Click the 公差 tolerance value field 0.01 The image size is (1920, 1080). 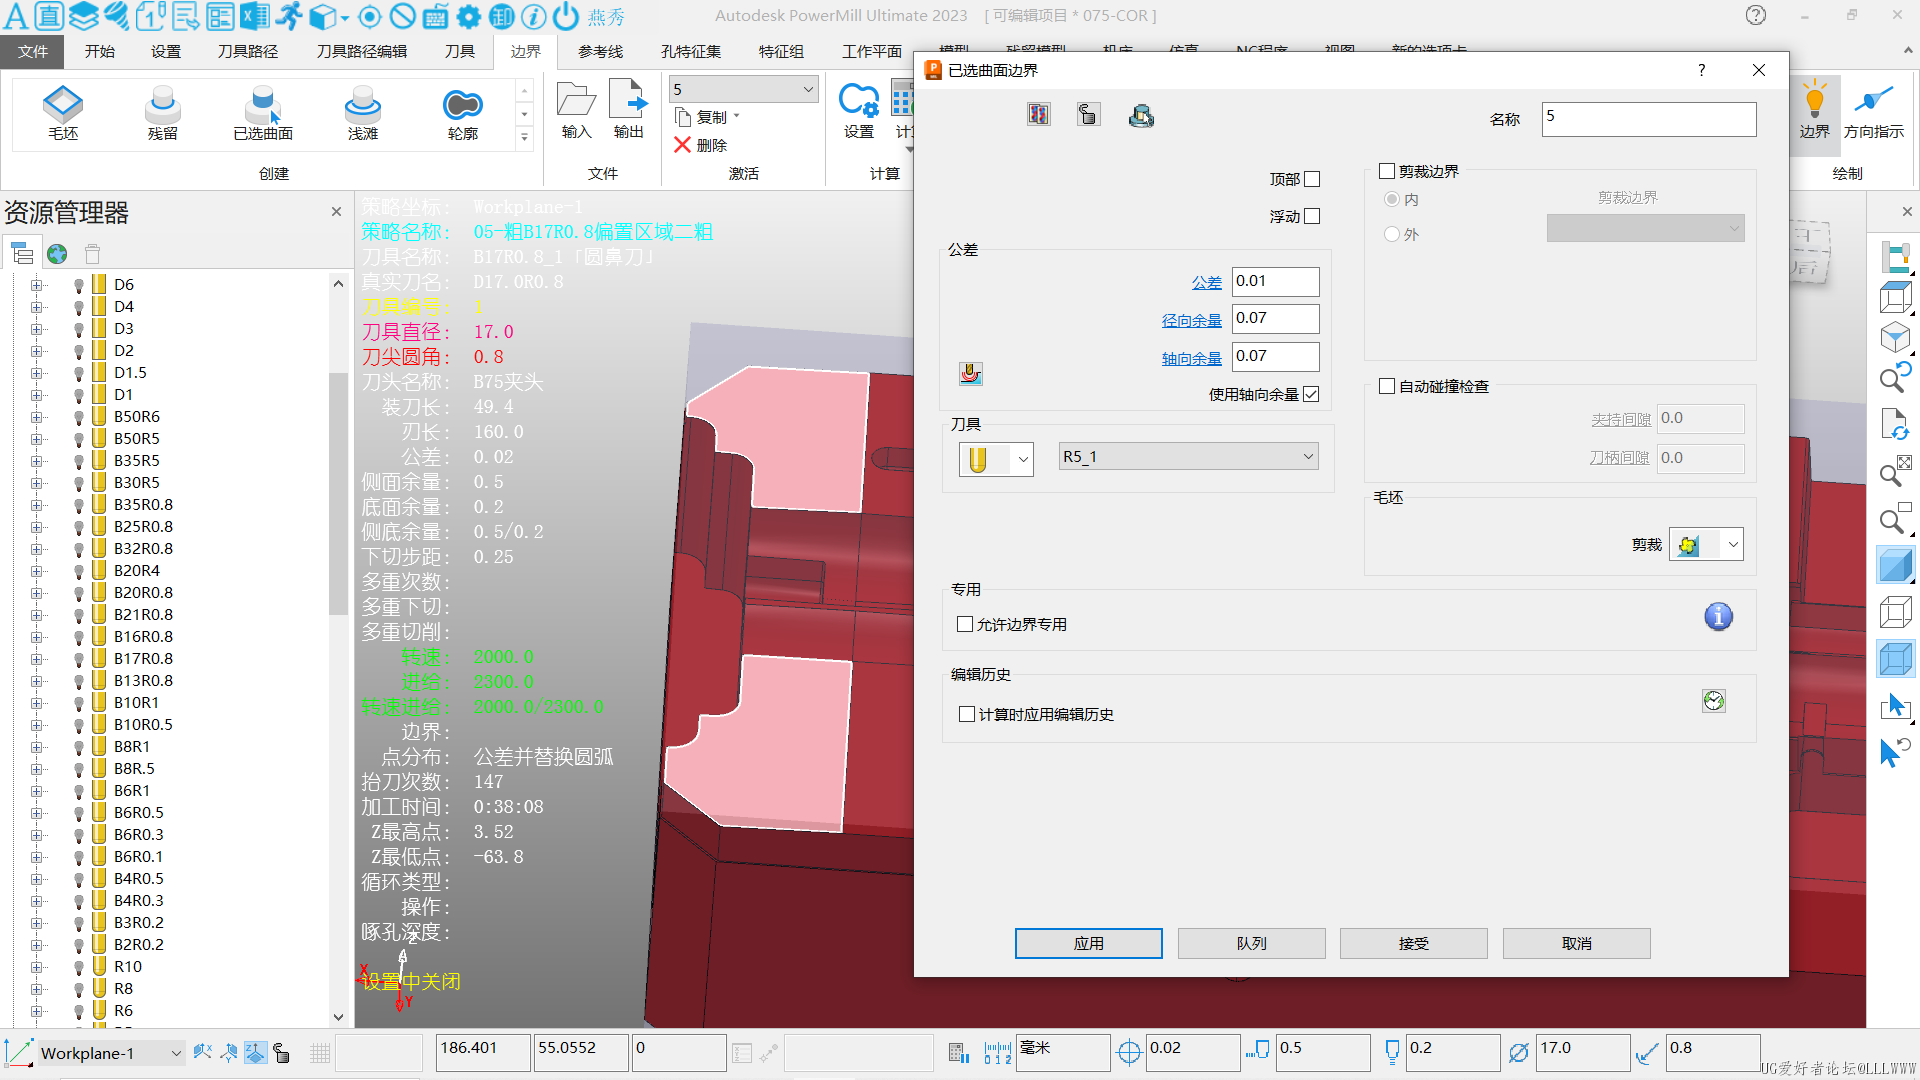click(1275, 281)
